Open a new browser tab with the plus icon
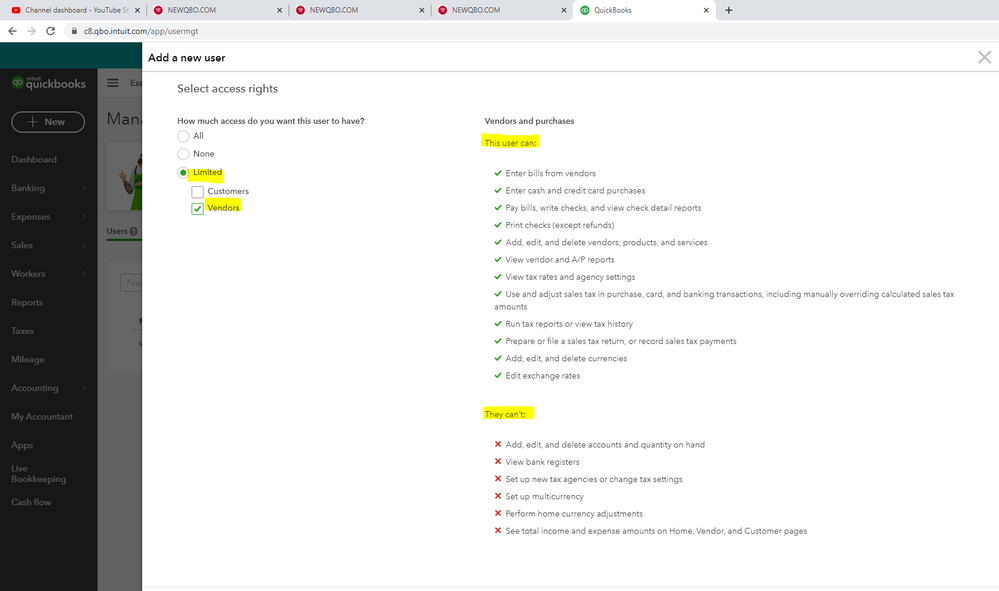 pyautogui.click(x=728, y=11)
